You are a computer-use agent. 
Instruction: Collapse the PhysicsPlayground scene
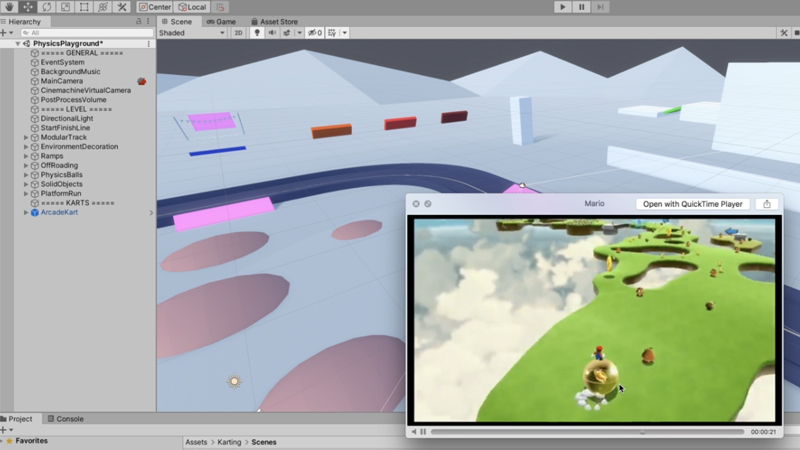18,44
